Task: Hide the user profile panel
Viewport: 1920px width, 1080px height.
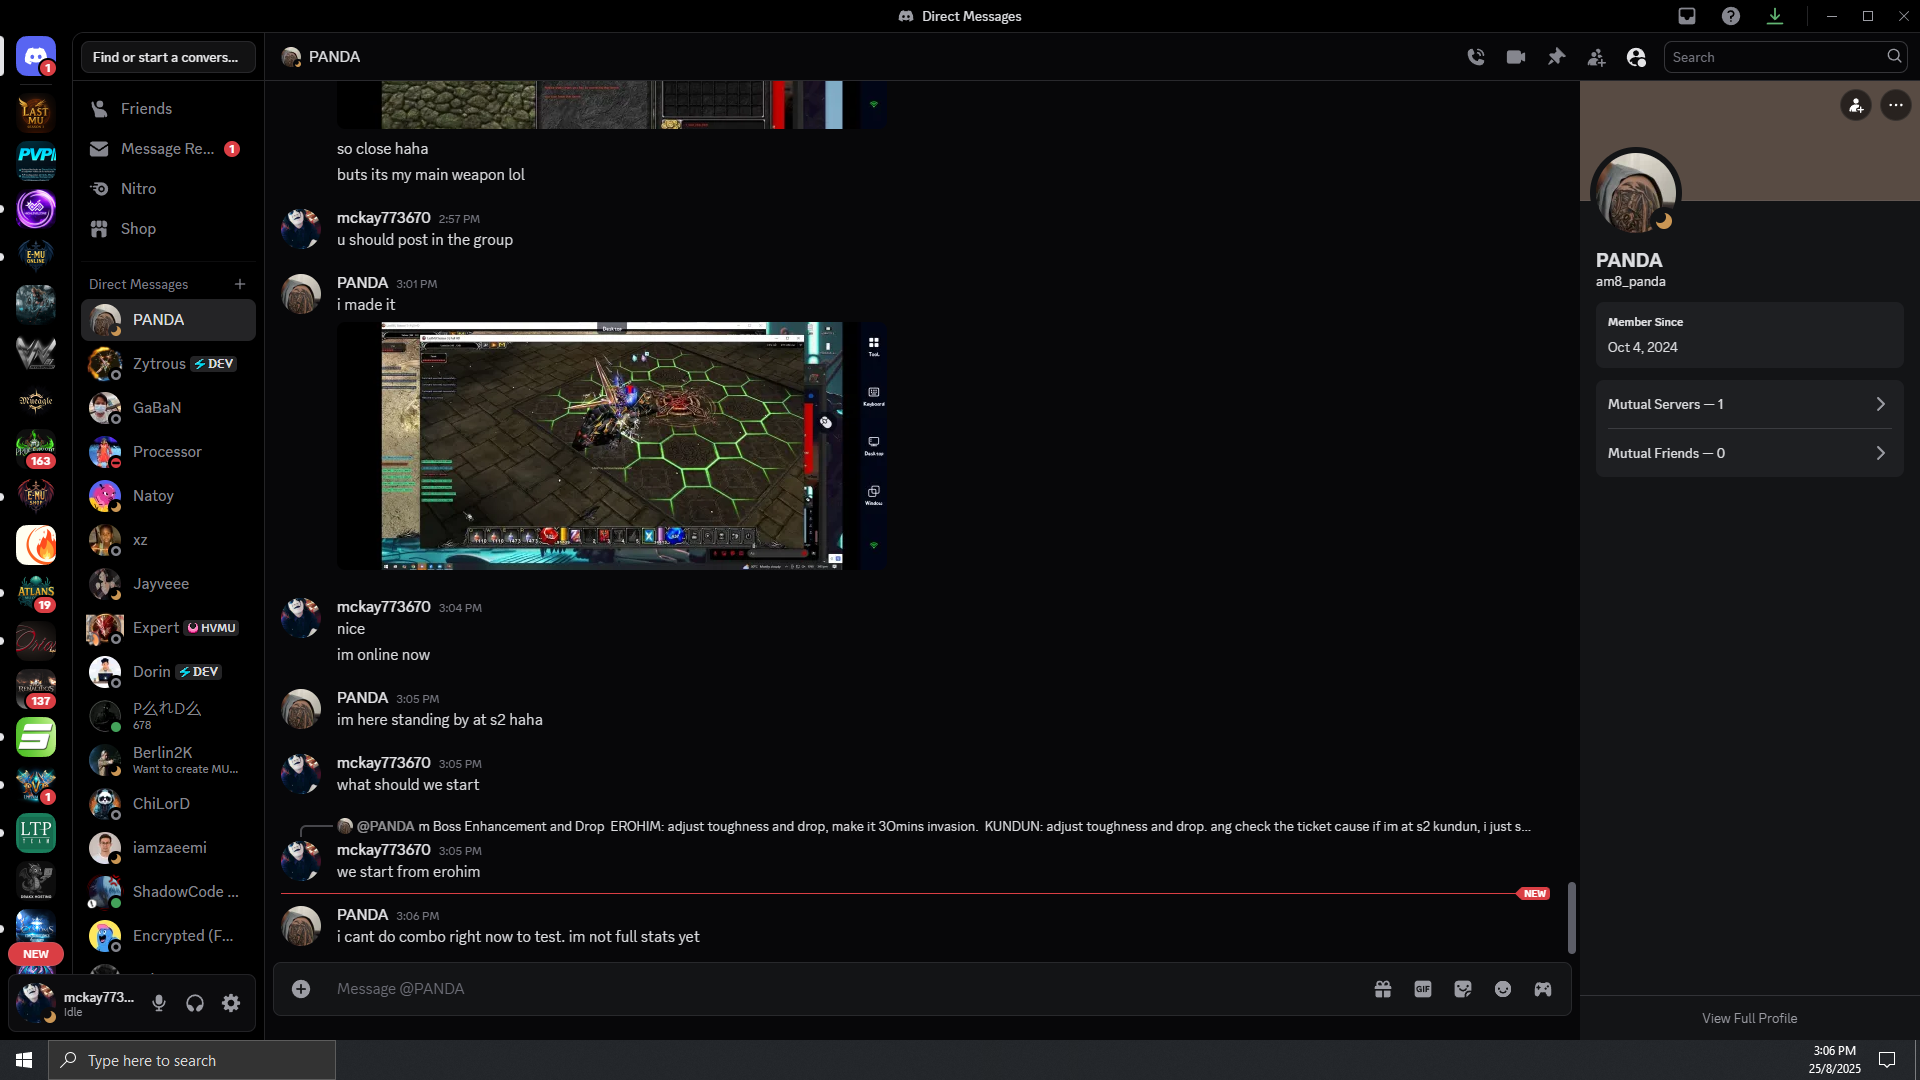Action: [x=1636, y=57]
